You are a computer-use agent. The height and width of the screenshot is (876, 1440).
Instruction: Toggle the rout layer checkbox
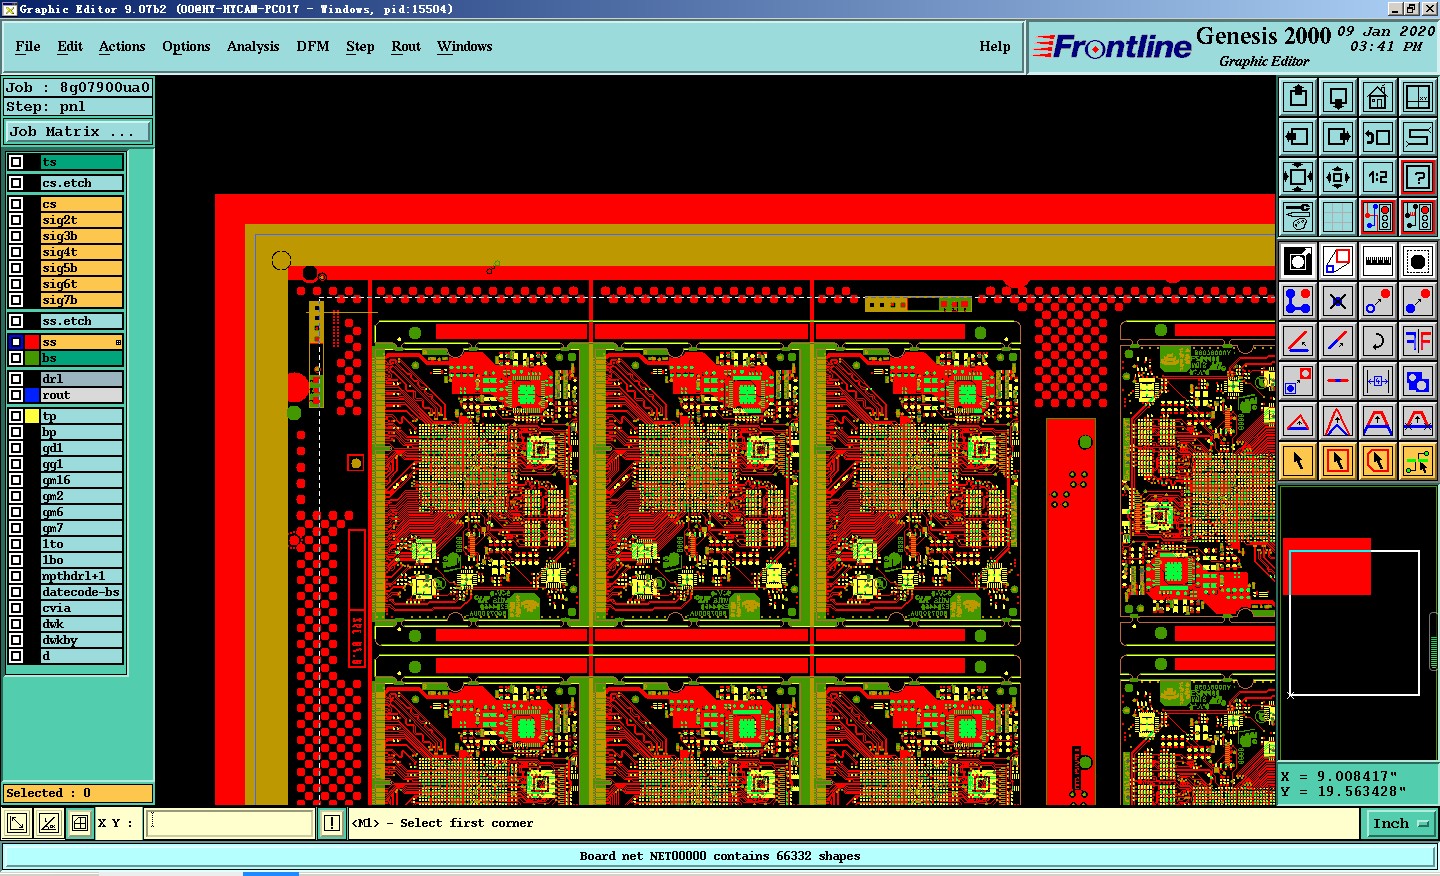pos(16,395)
